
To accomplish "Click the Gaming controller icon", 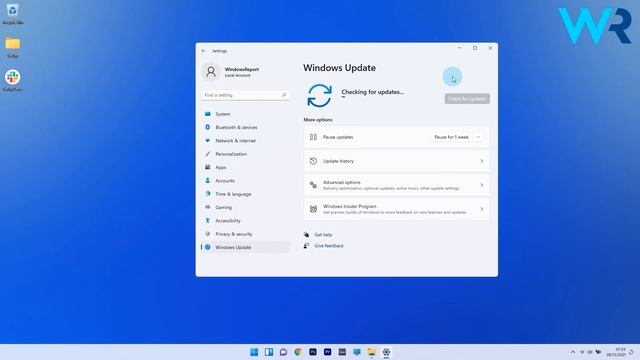I will [x=208, y=207].
